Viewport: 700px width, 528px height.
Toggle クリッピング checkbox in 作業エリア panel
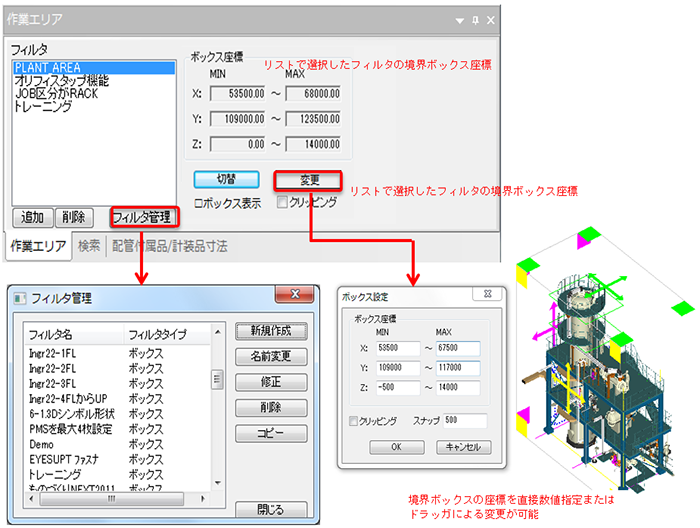pyautogui.click(x=281, y=202)
